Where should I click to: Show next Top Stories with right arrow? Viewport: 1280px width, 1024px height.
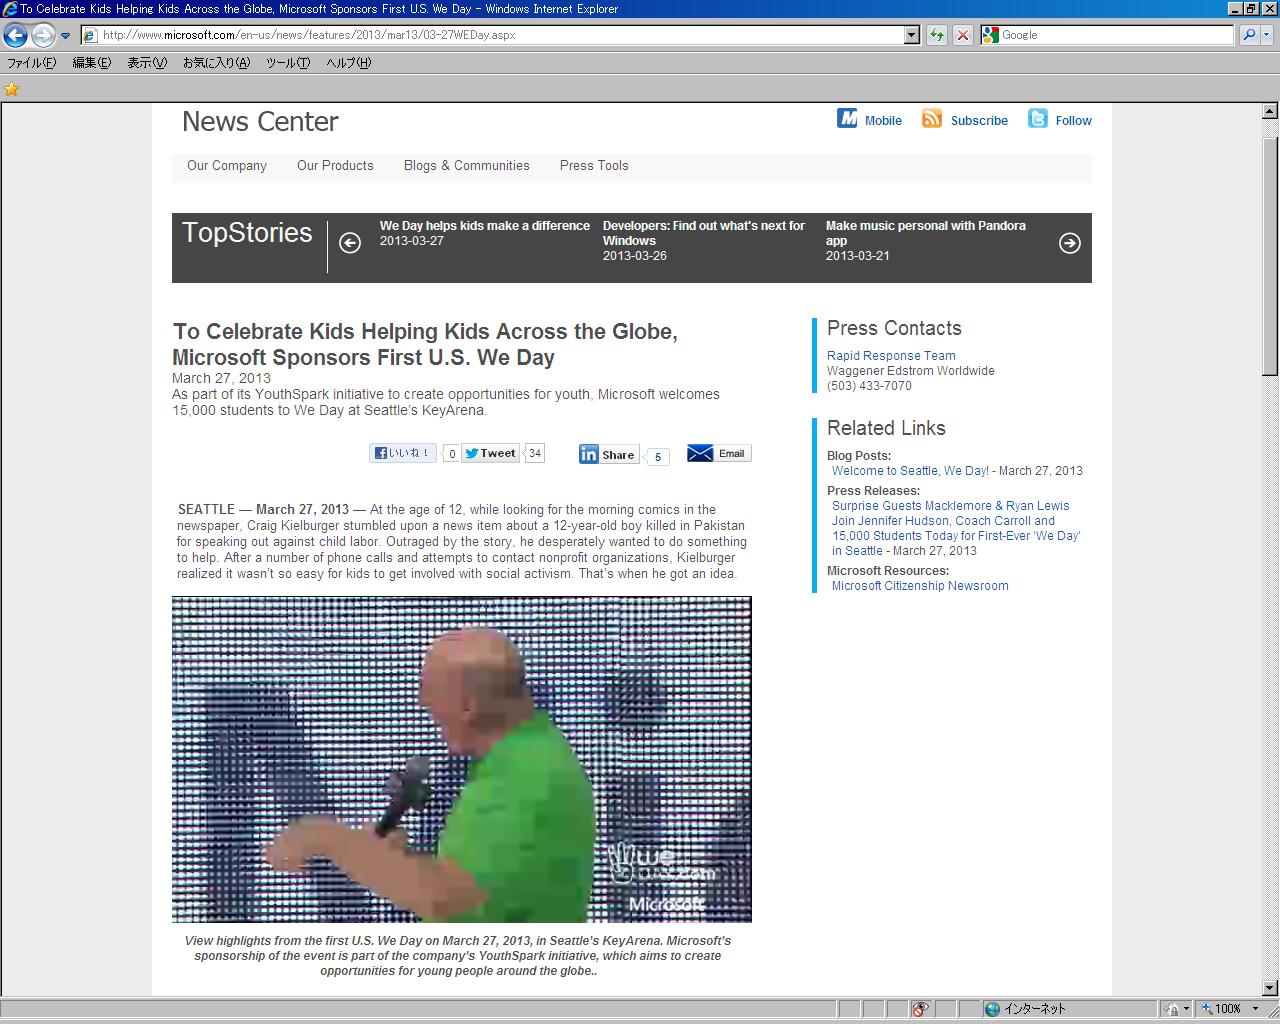pyautogui.click(x=1070, y=243)
